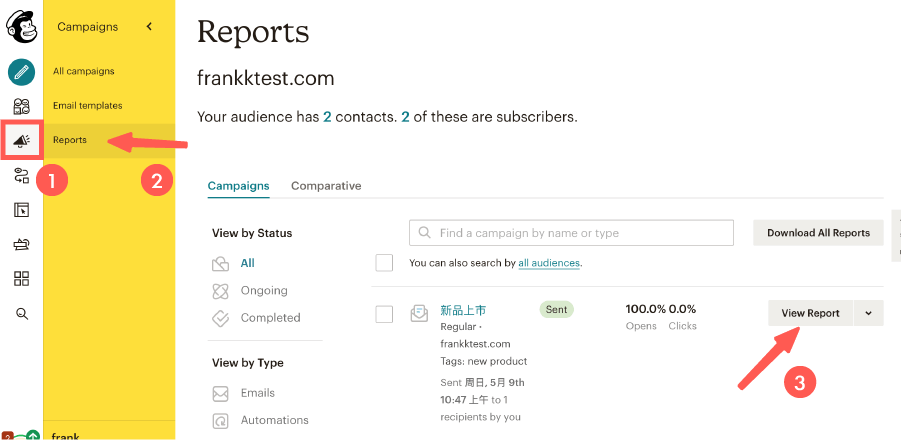The width and height of the screenshot is (901, 440).
Task: Open the Website icon in sidebar
Action: (21, 210)
